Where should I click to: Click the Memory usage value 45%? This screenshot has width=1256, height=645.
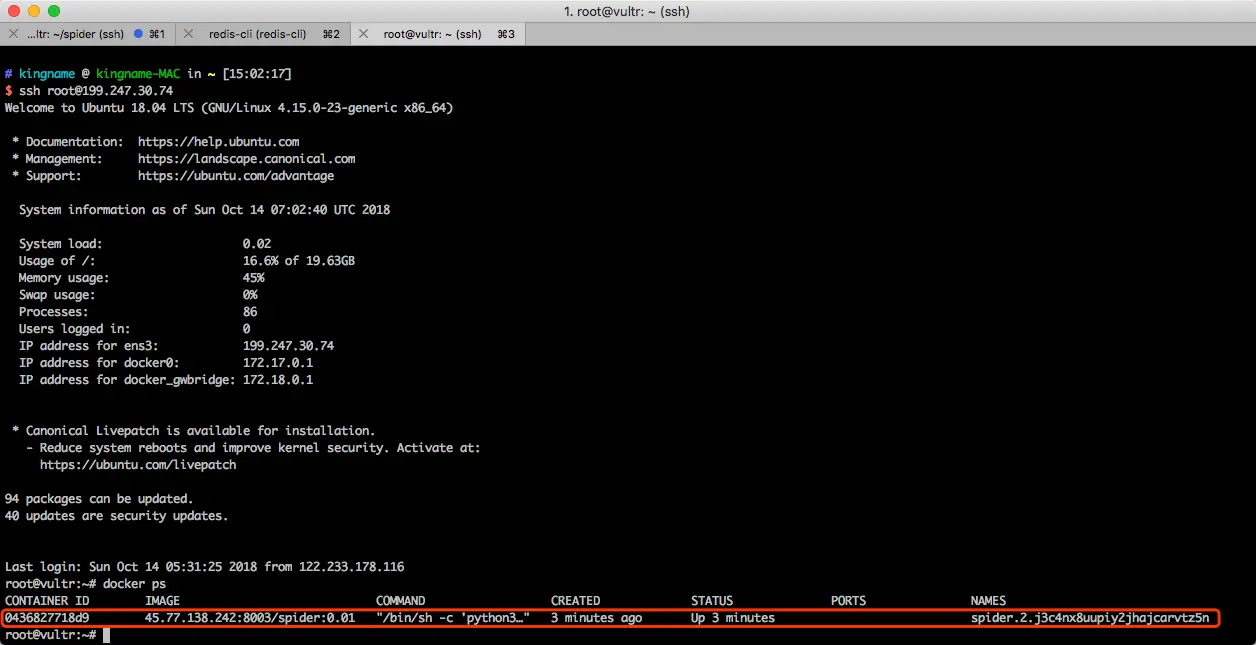point(254,278)
